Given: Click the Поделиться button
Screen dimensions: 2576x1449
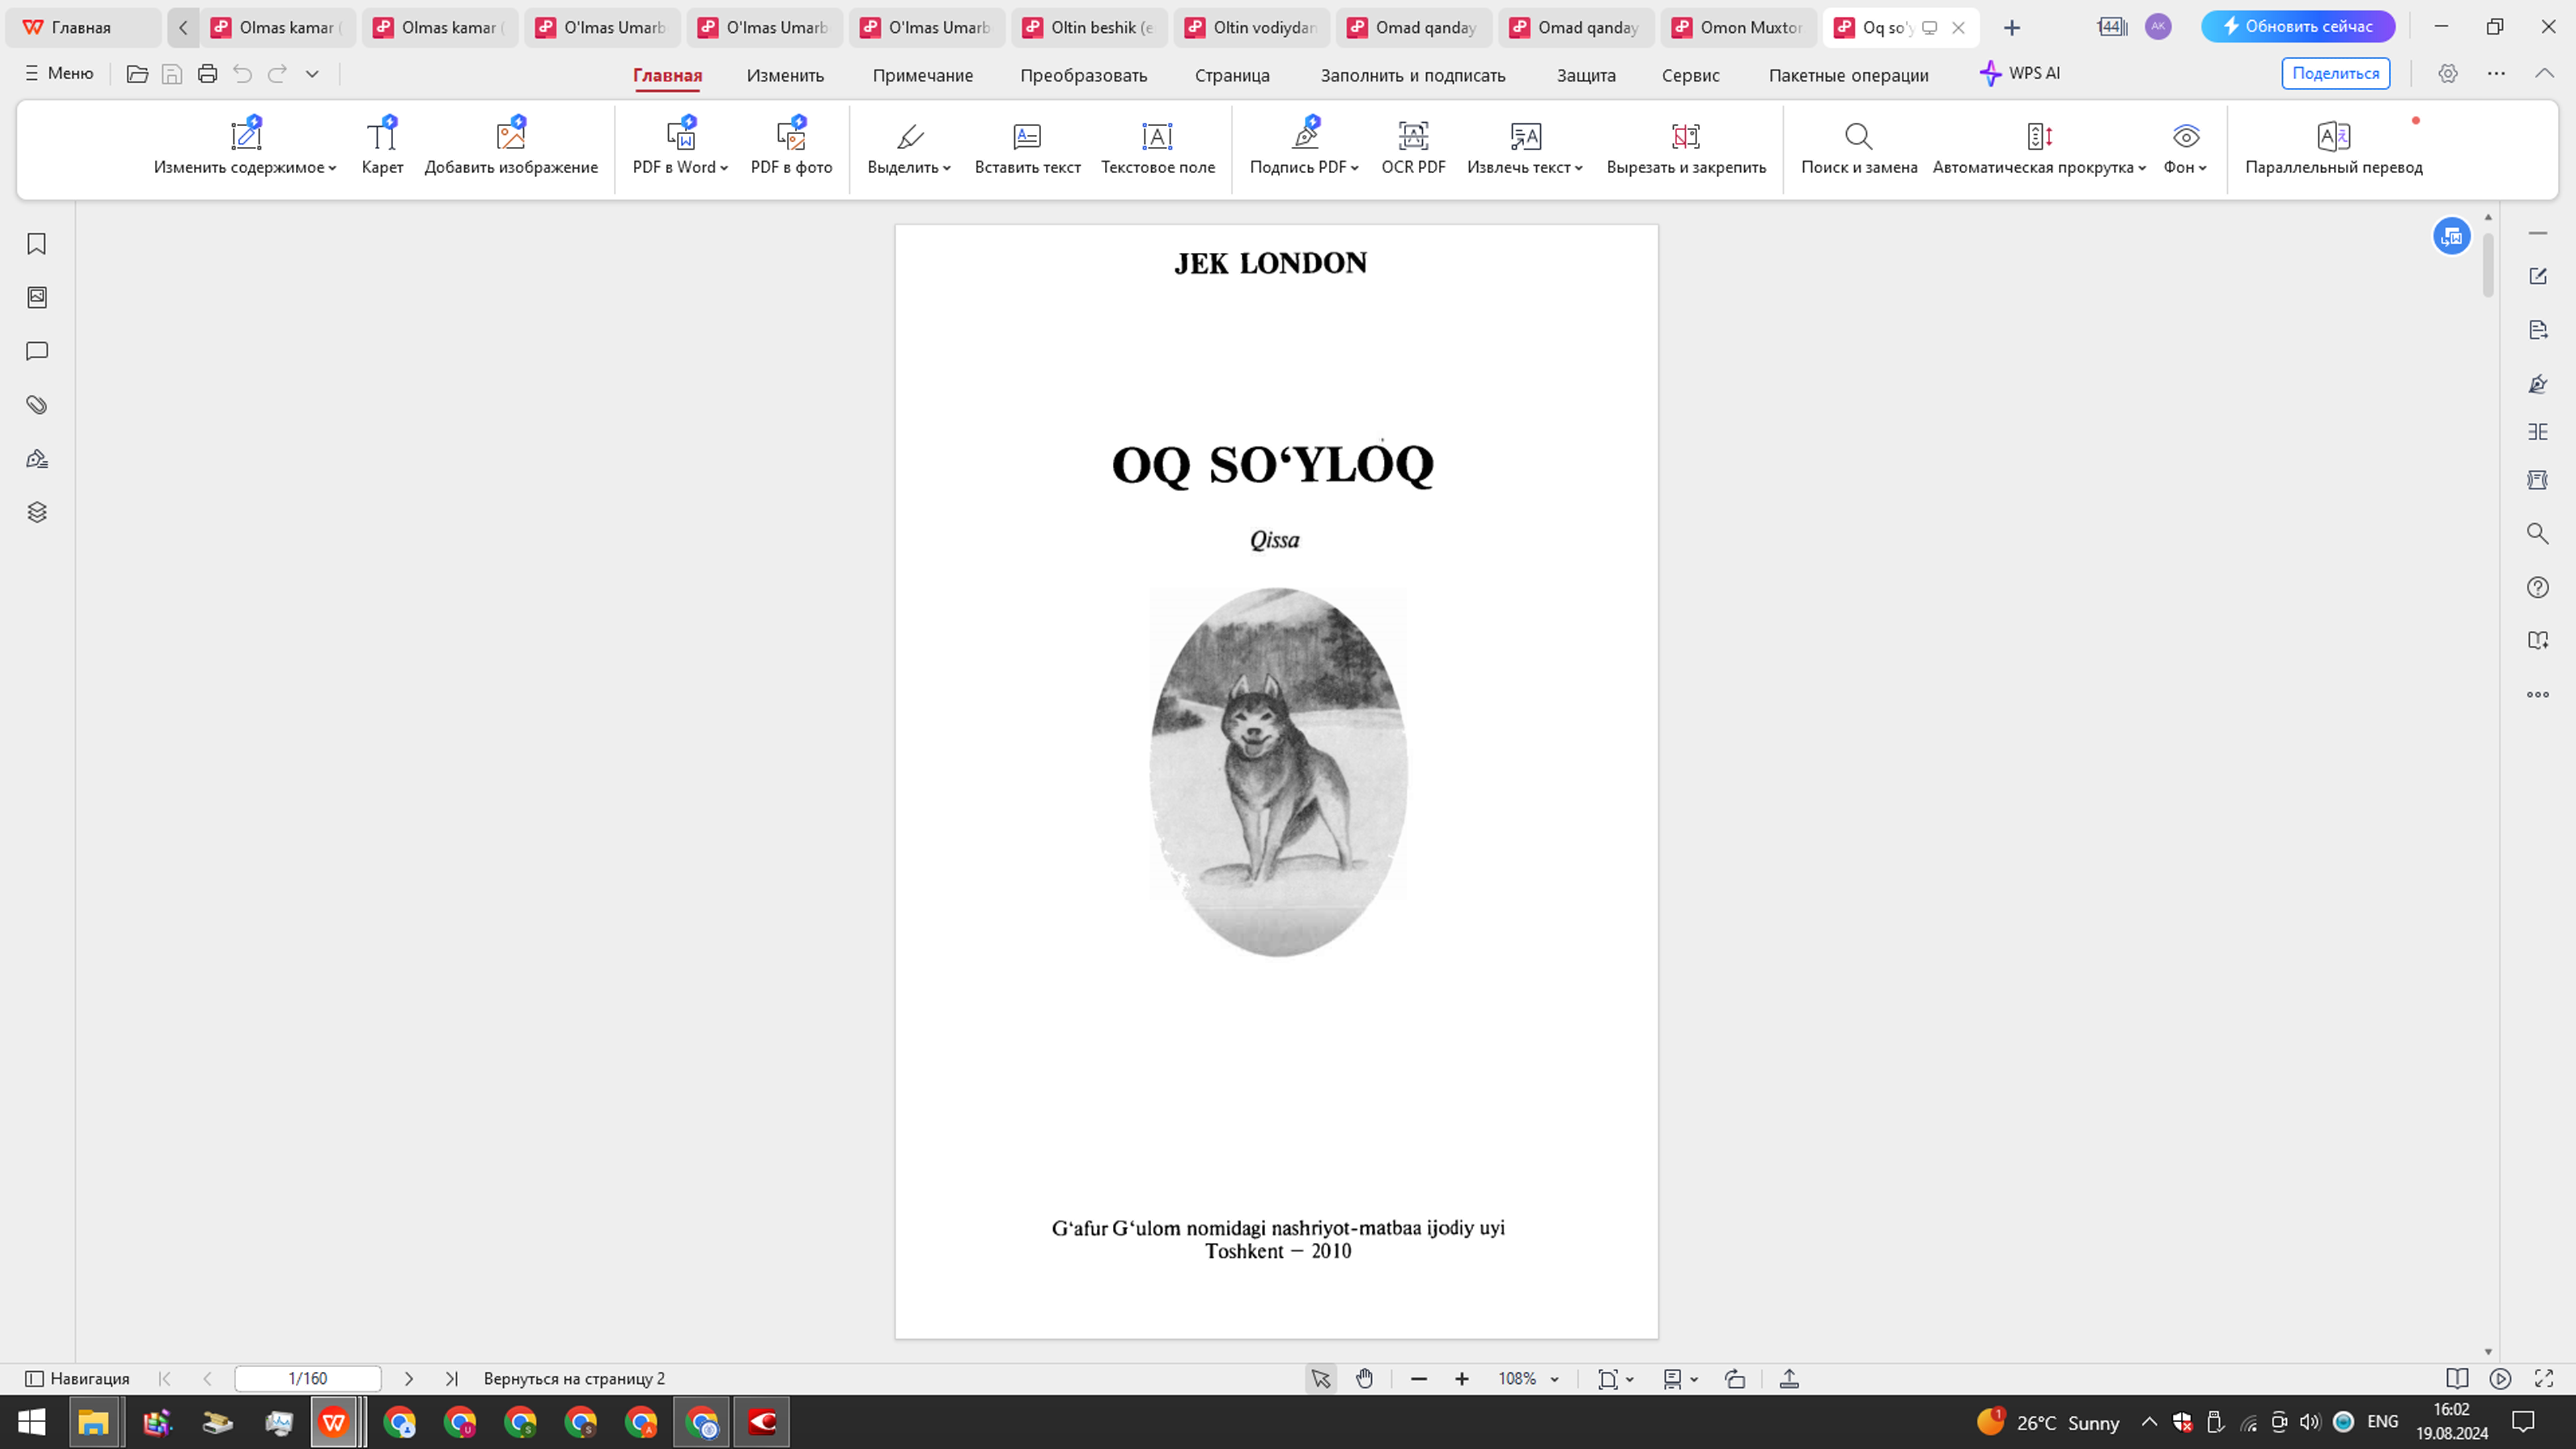Looking at the screenshot, I should tap(2335, 73).
